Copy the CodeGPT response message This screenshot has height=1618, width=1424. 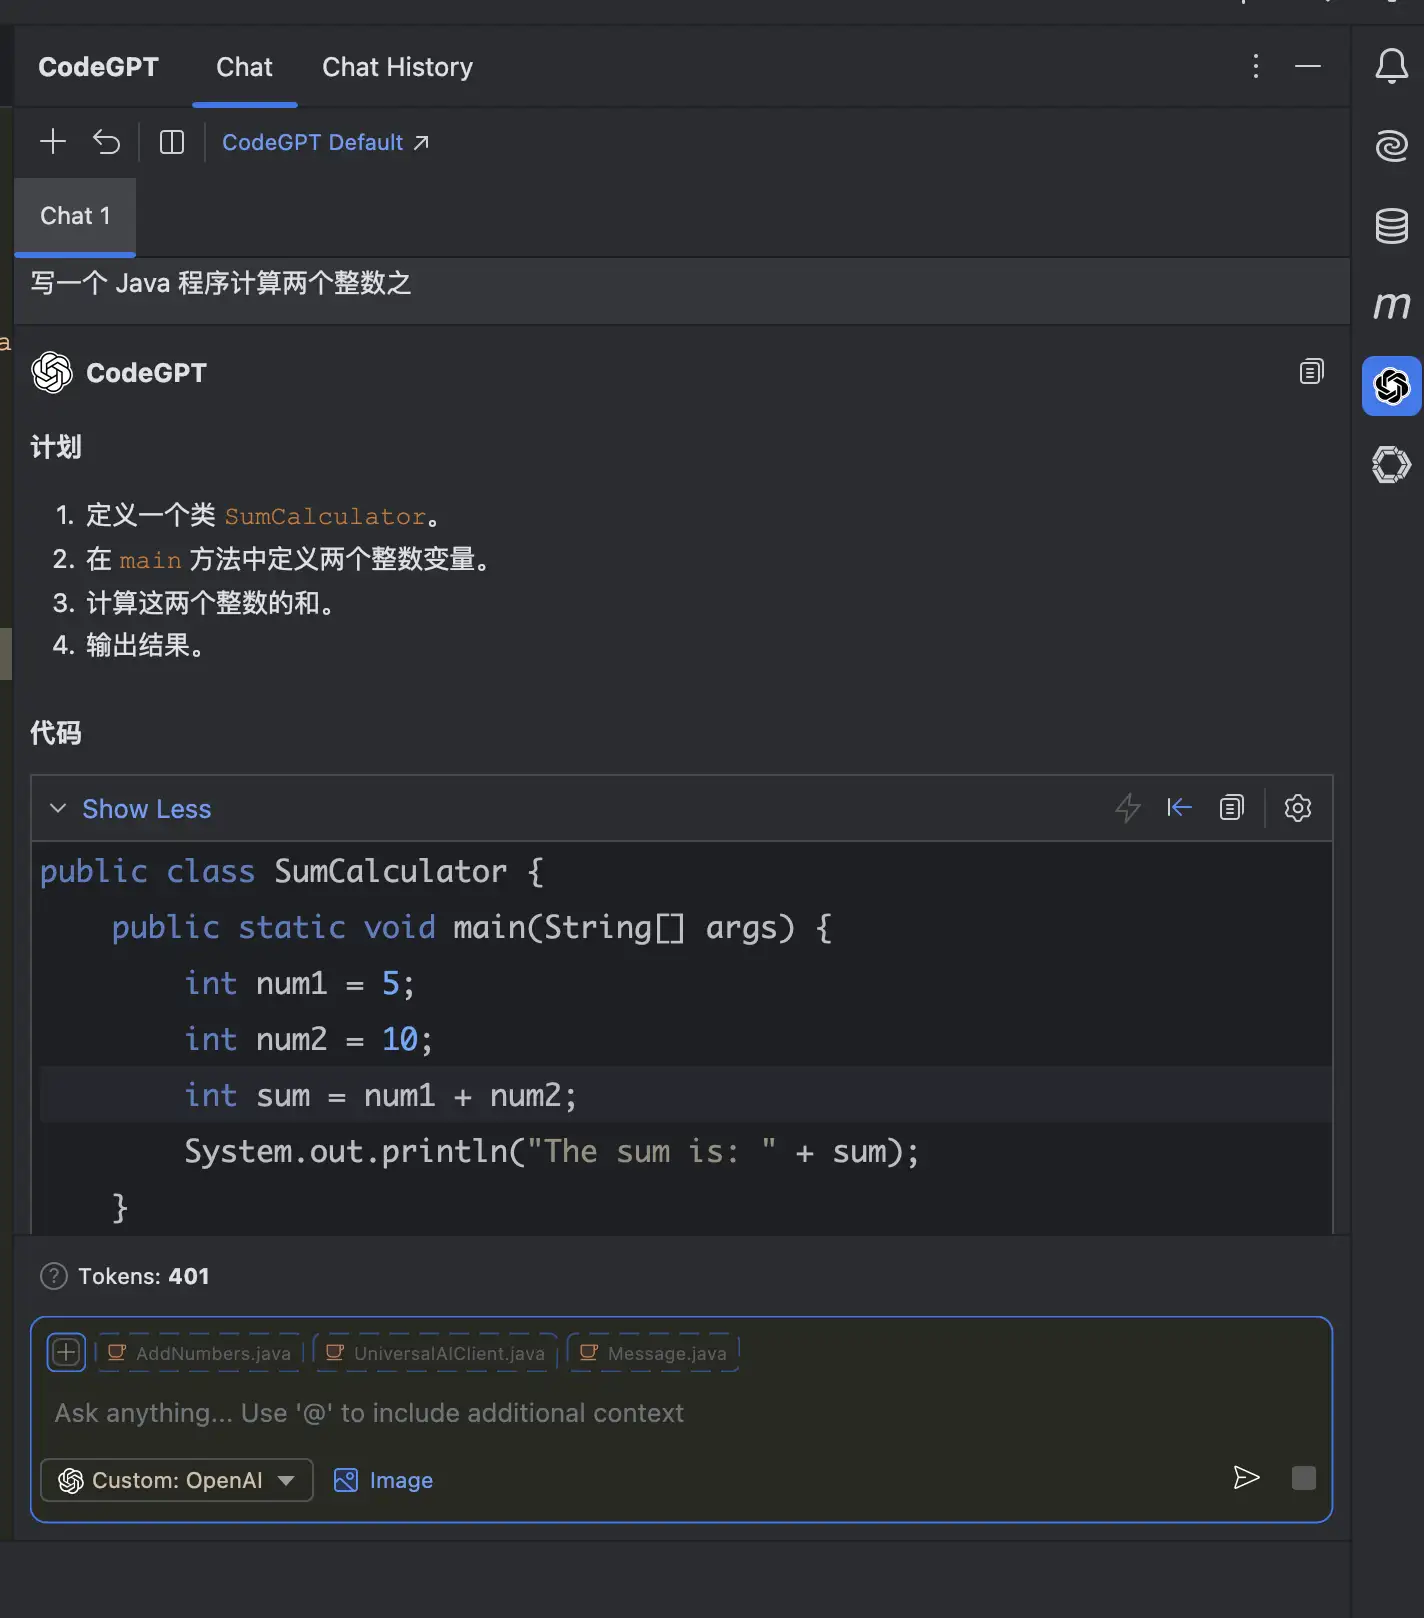pos(1311,372)
